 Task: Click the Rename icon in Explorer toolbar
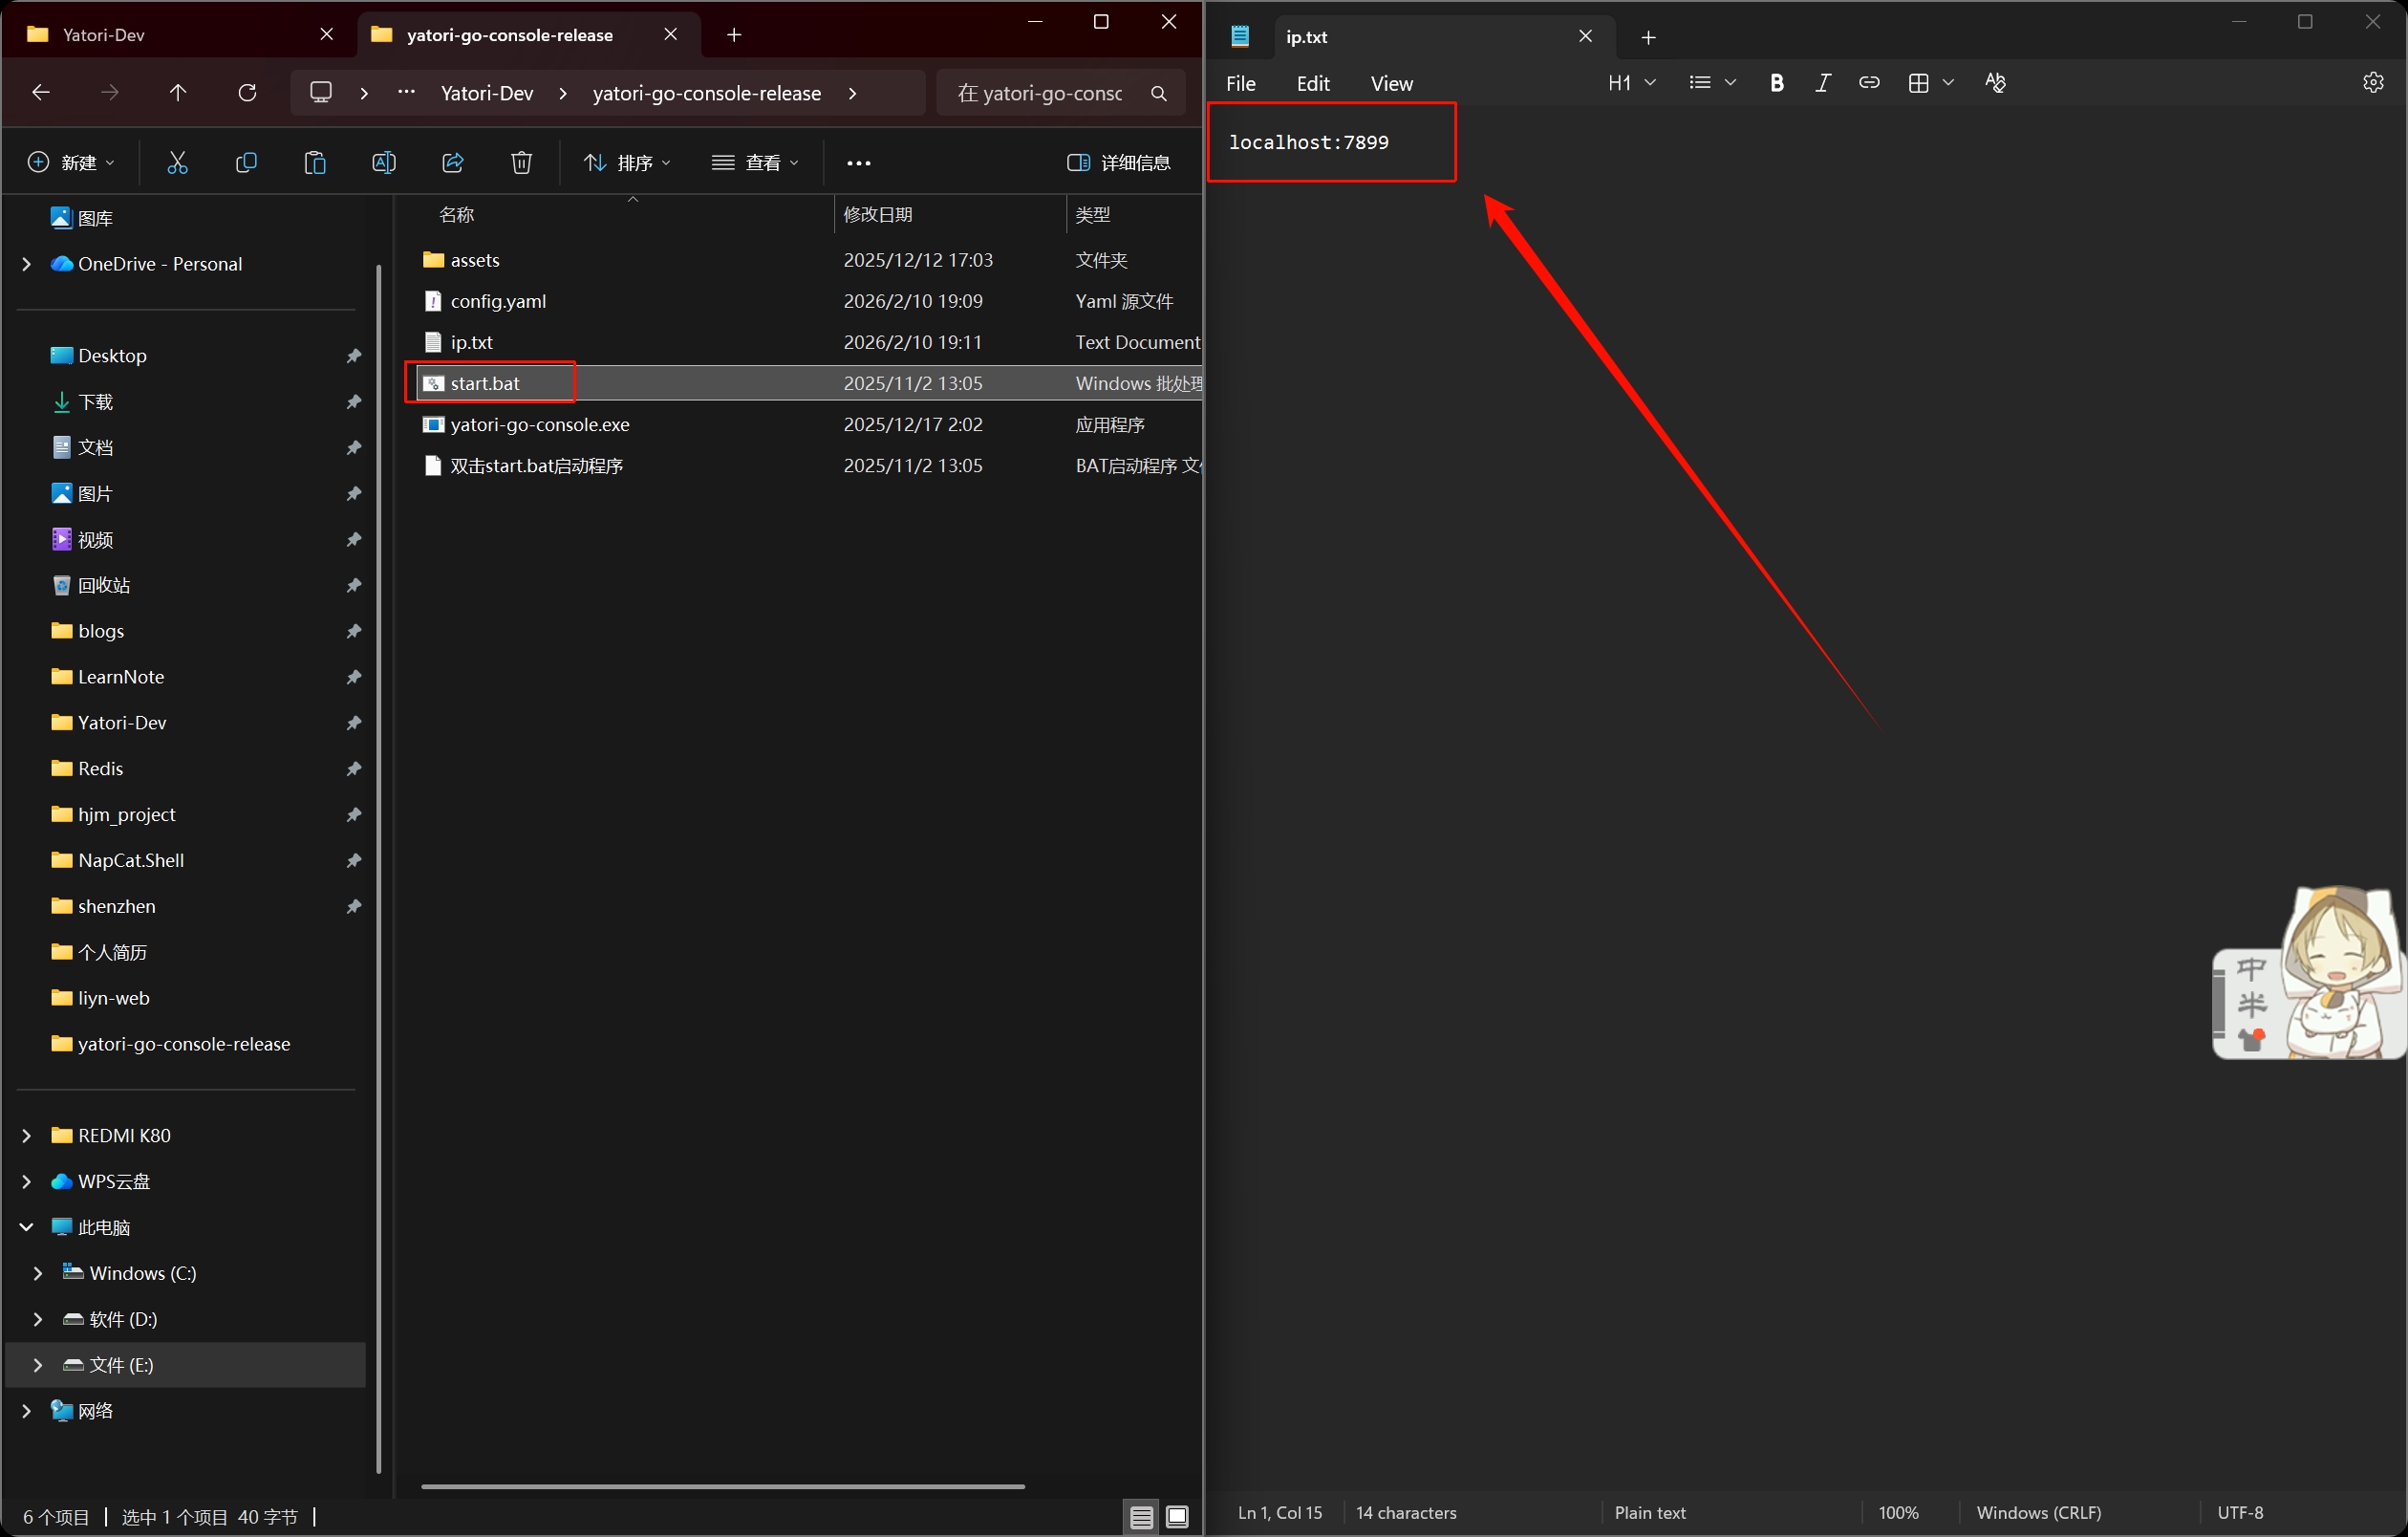pos(384,163)
